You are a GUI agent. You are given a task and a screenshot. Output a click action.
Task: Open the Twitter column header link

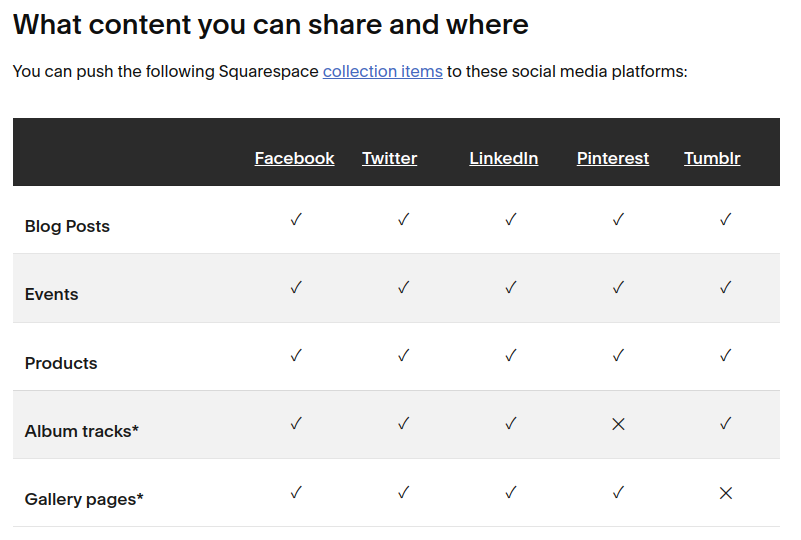[x=389, y=158]
